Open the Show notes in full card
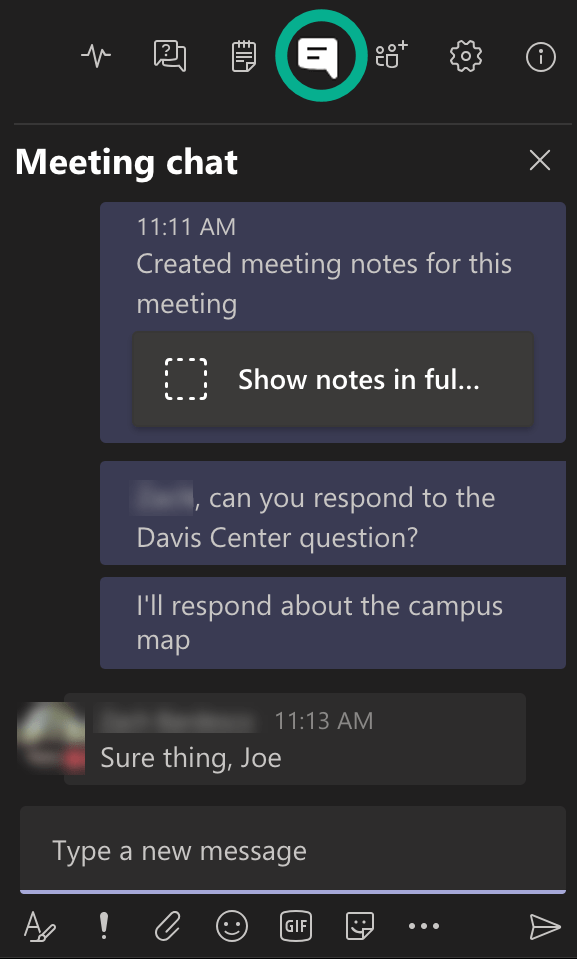This screenshot has height=959, width=577. (x=333, y=380)
